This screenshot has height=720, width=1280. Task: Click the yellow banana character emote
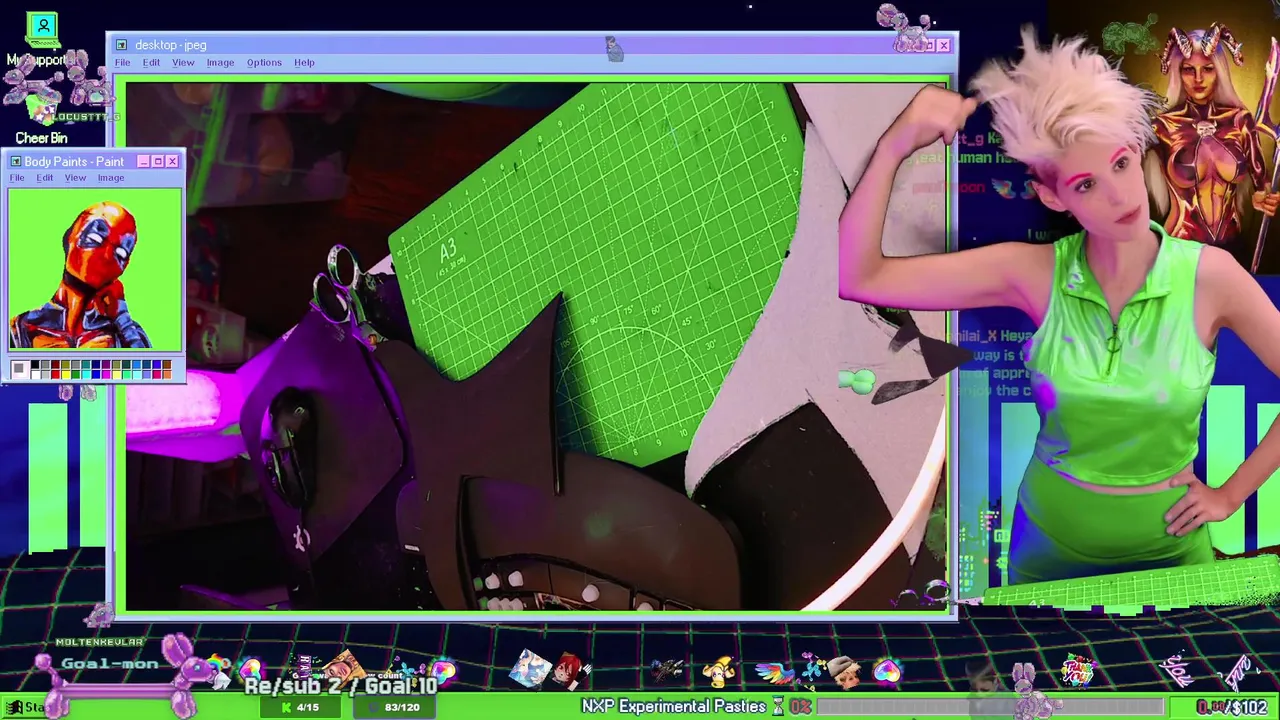(x=720, y=673)
